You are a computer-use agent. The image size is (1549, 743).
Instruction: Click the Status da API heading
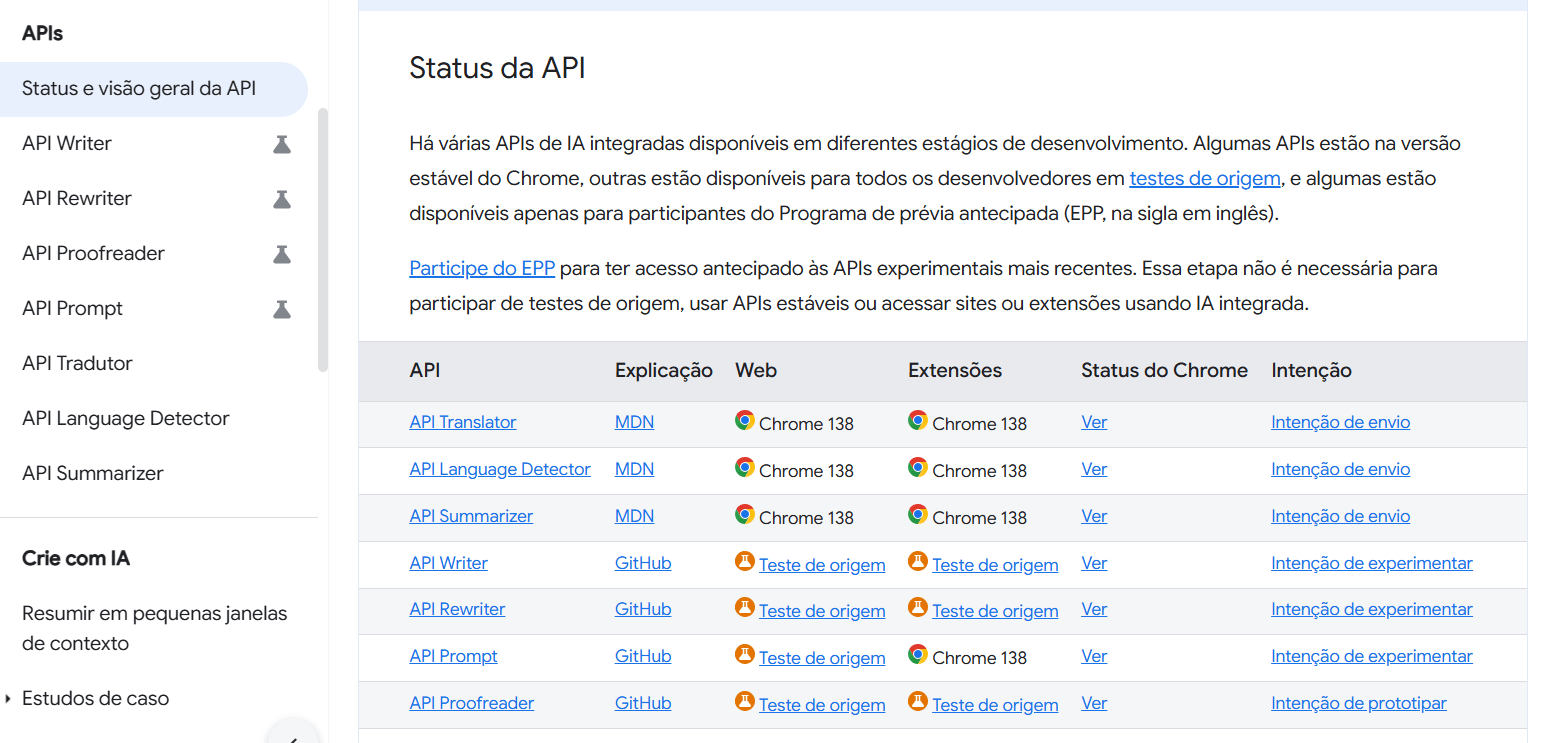[497, 68]
